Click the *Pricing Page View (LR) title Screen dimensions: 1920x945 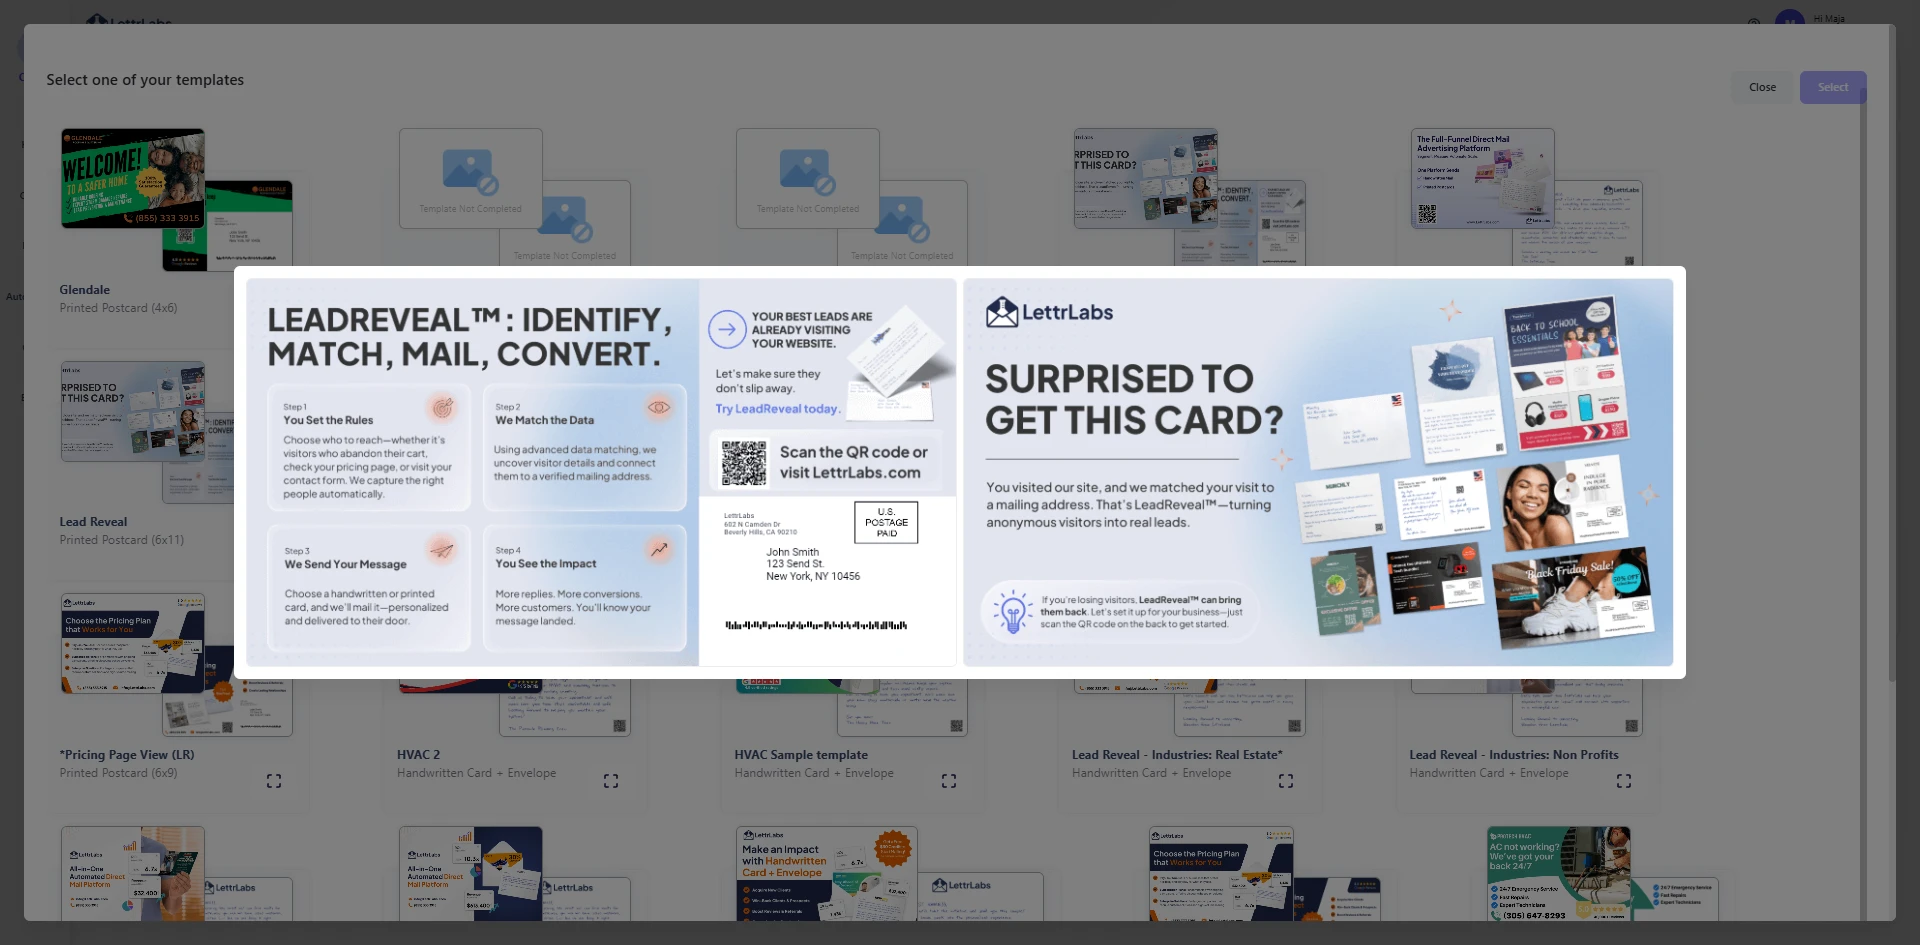click(x=127, y=755)
